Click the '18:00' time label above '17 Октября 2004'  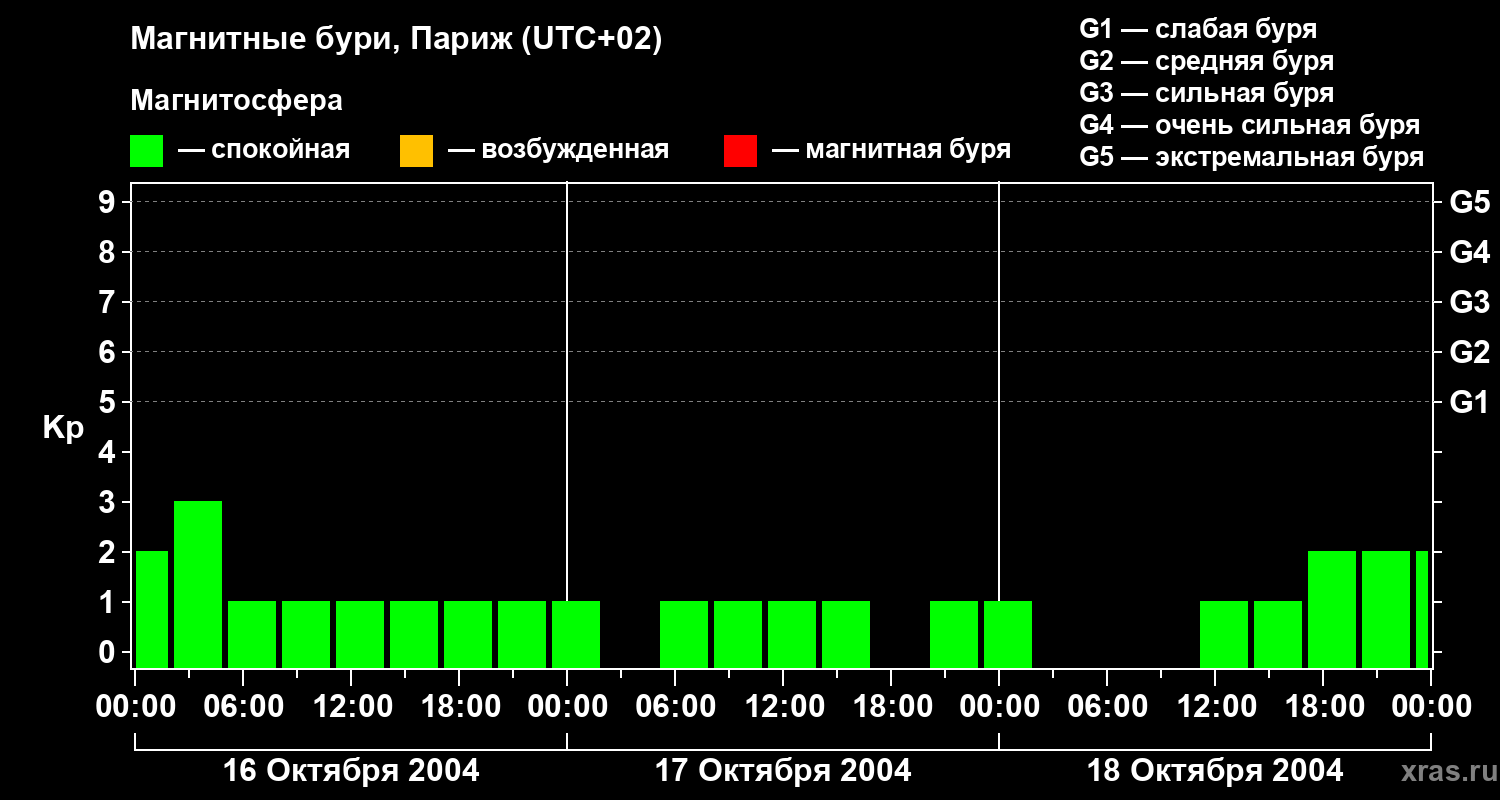coord(892,706)
